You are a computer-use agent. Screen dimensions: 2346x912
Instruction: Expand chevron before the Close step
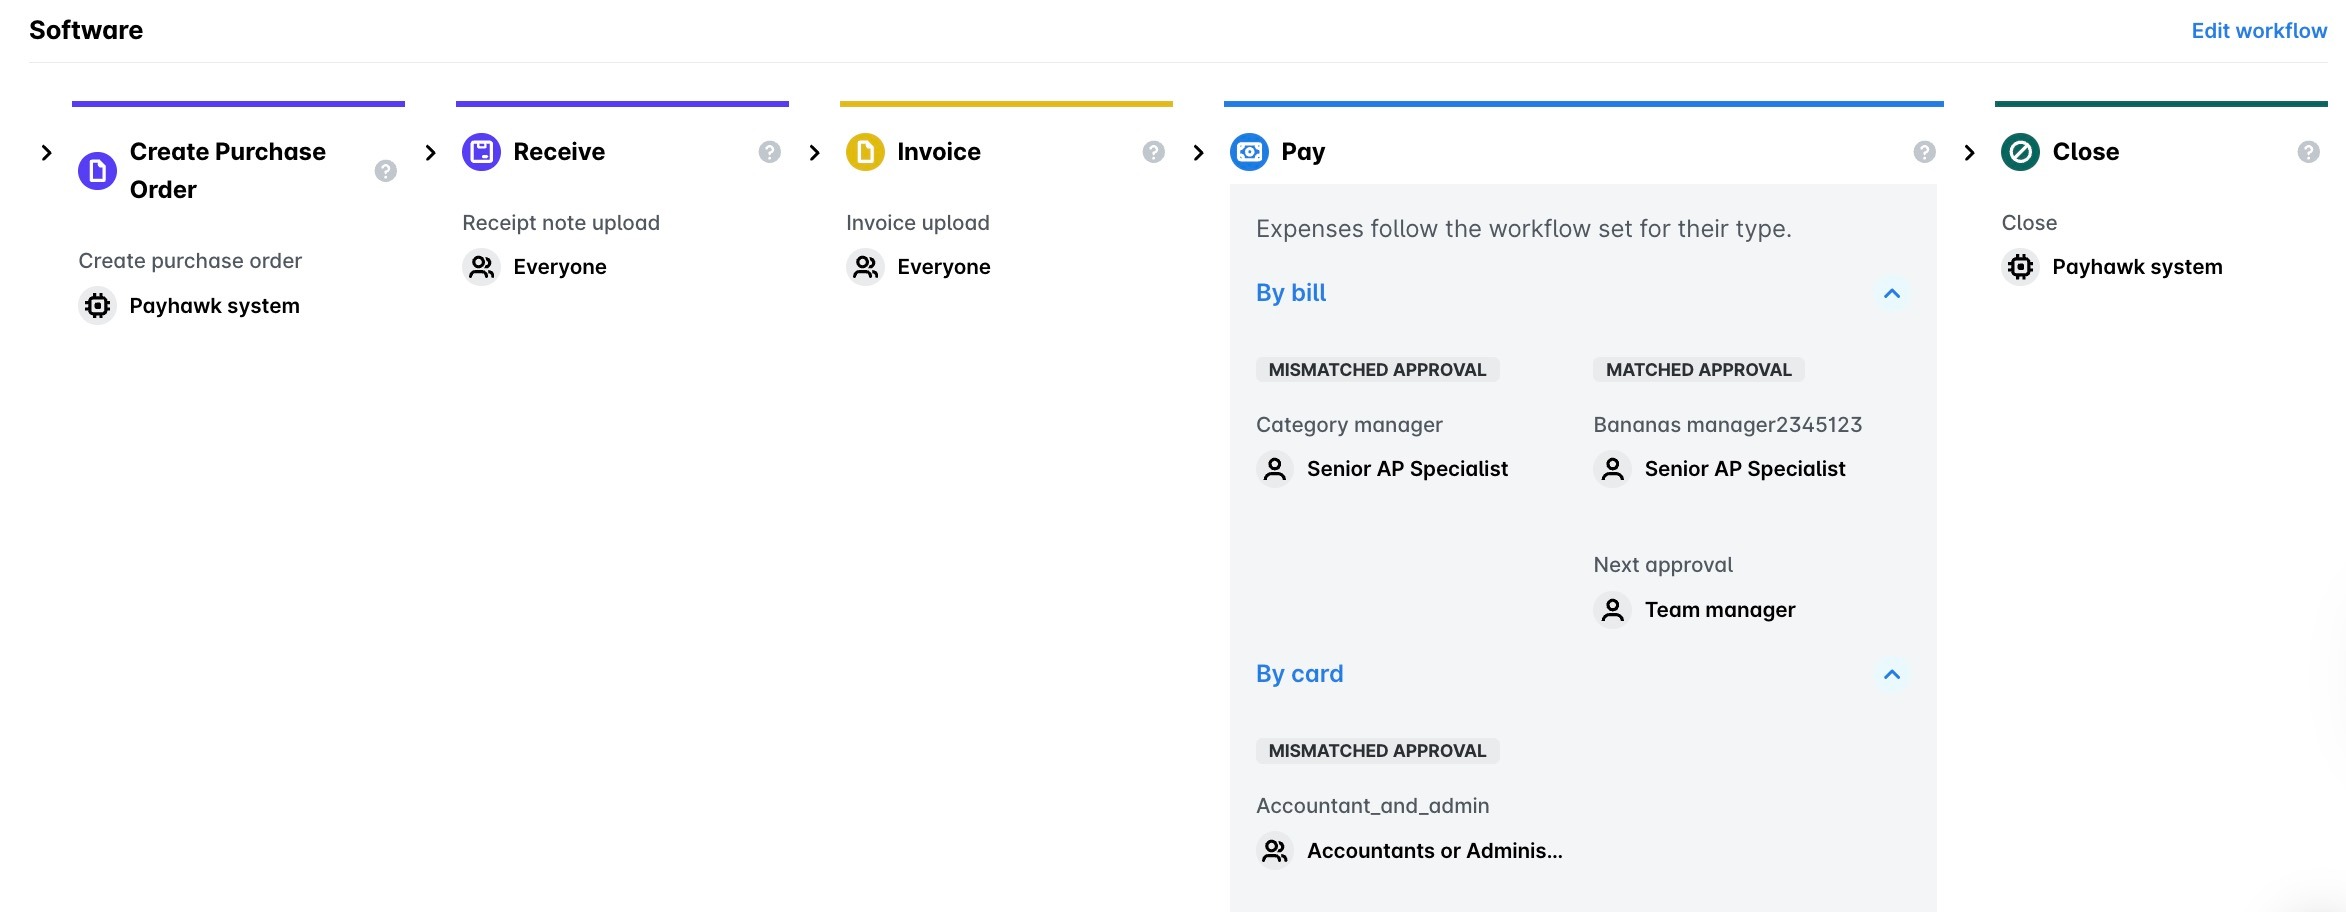pos(1969,152)
